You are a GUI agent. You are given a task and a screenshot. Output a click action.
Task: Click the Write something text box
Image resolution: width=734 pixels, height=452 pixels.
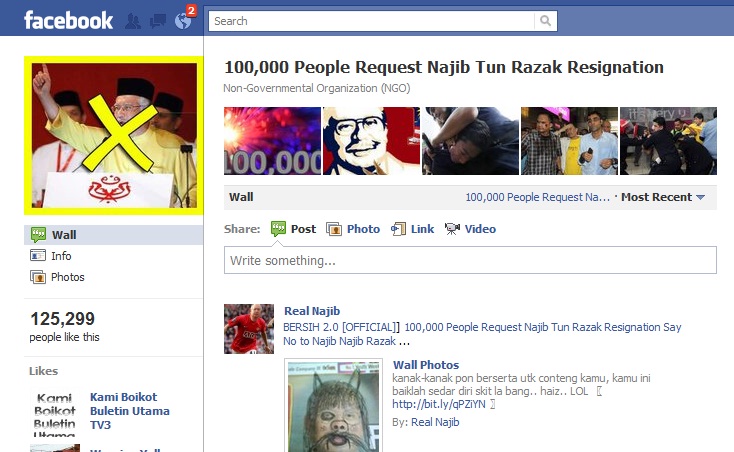coord(470,260)
